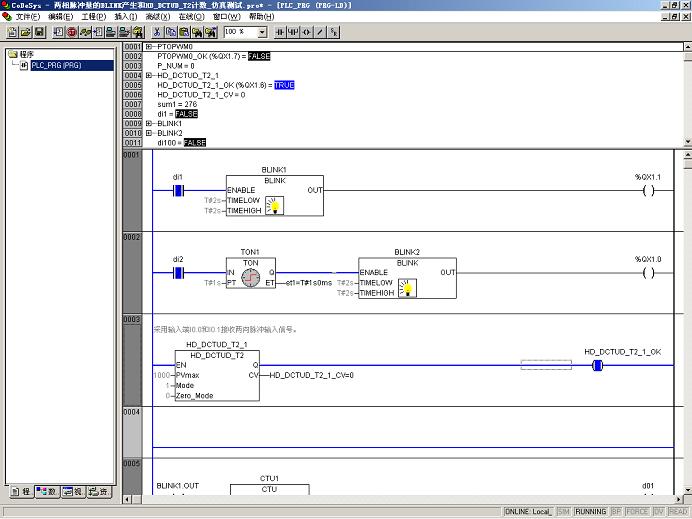Click the Cut scissors icon
Viewport: 692px width, 519px height.
point(157,32)
